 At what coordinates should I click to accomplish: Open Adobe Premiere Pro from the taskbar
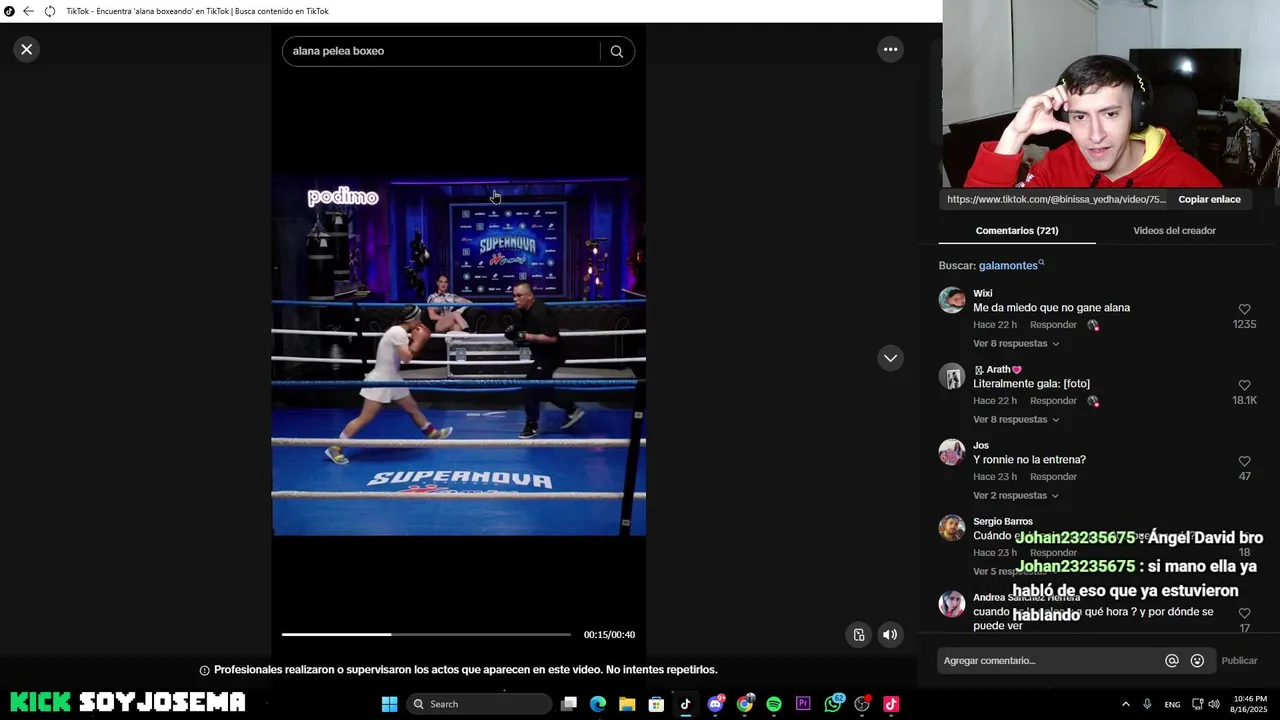[x=803, y=704]
